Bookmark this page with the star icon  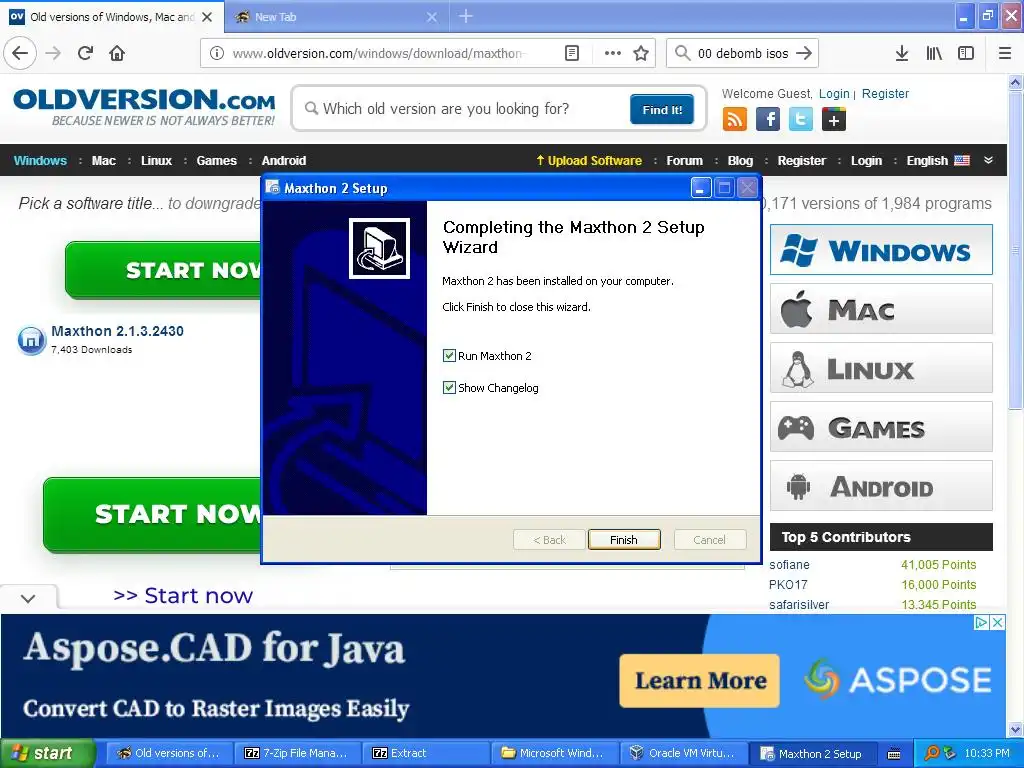641,53
